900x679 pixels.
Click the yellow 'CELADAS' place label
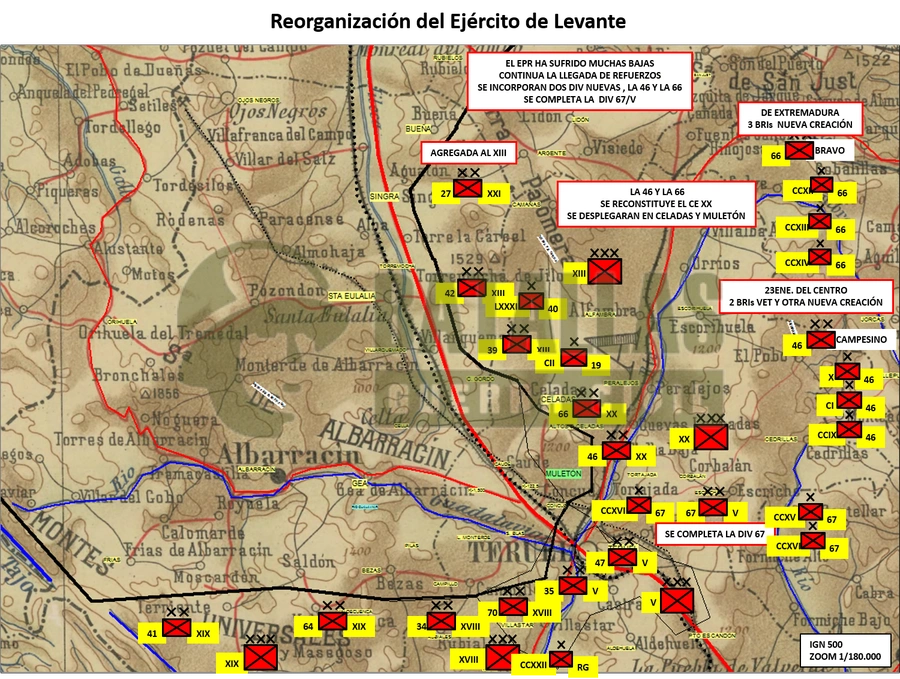pos(557,399)
